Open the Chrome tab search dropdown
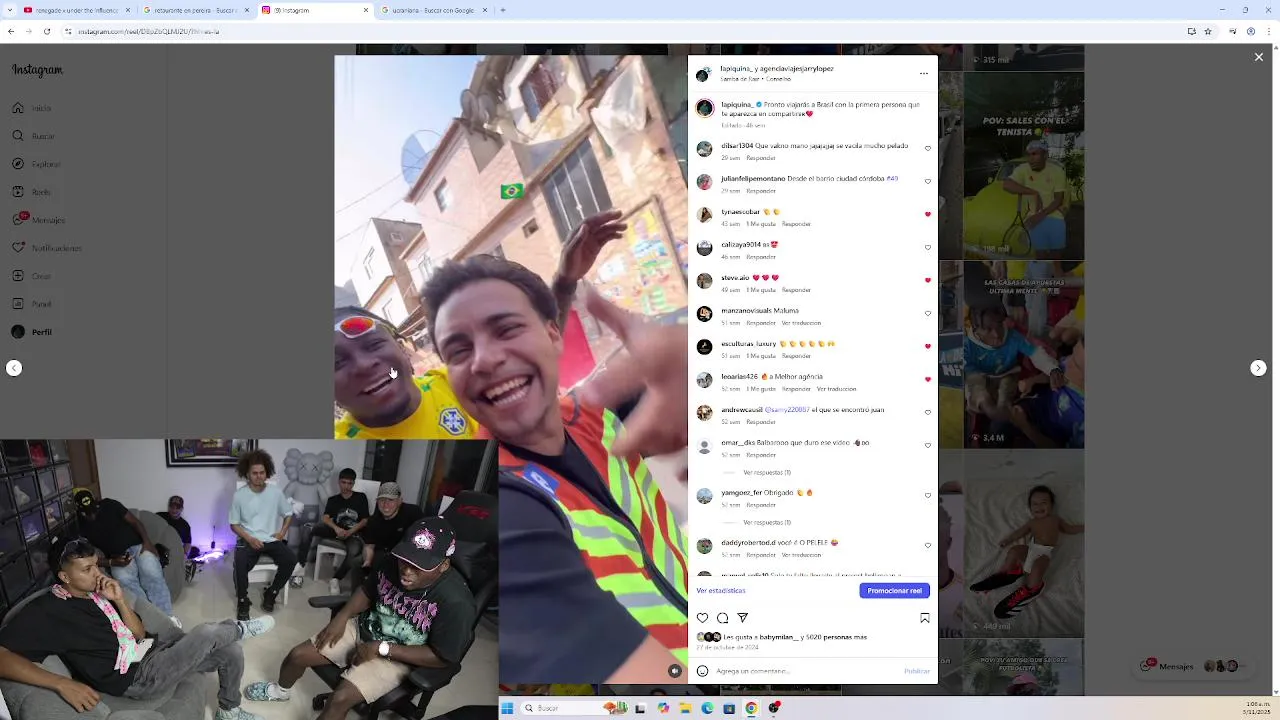Screen dimensions: 1280x720 click(x=11, y=10)
